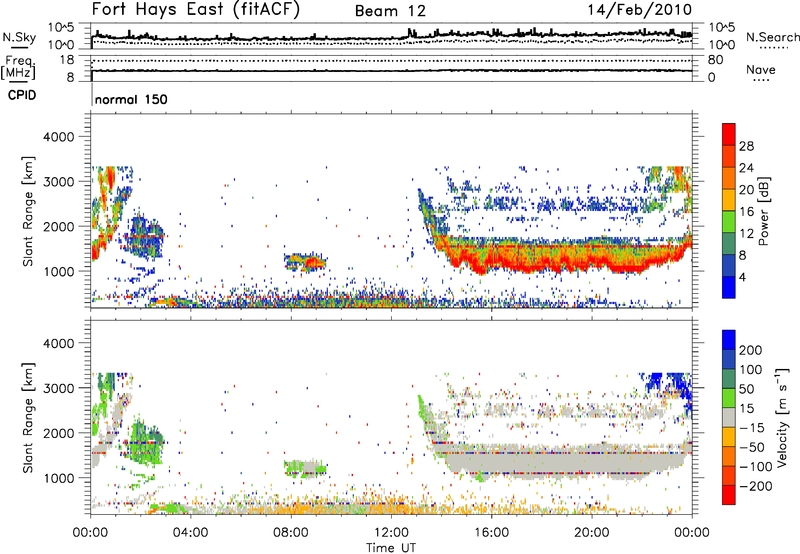Click the "3000" tick on the velocity panel
800x554 pixels.
click(58, 388)
